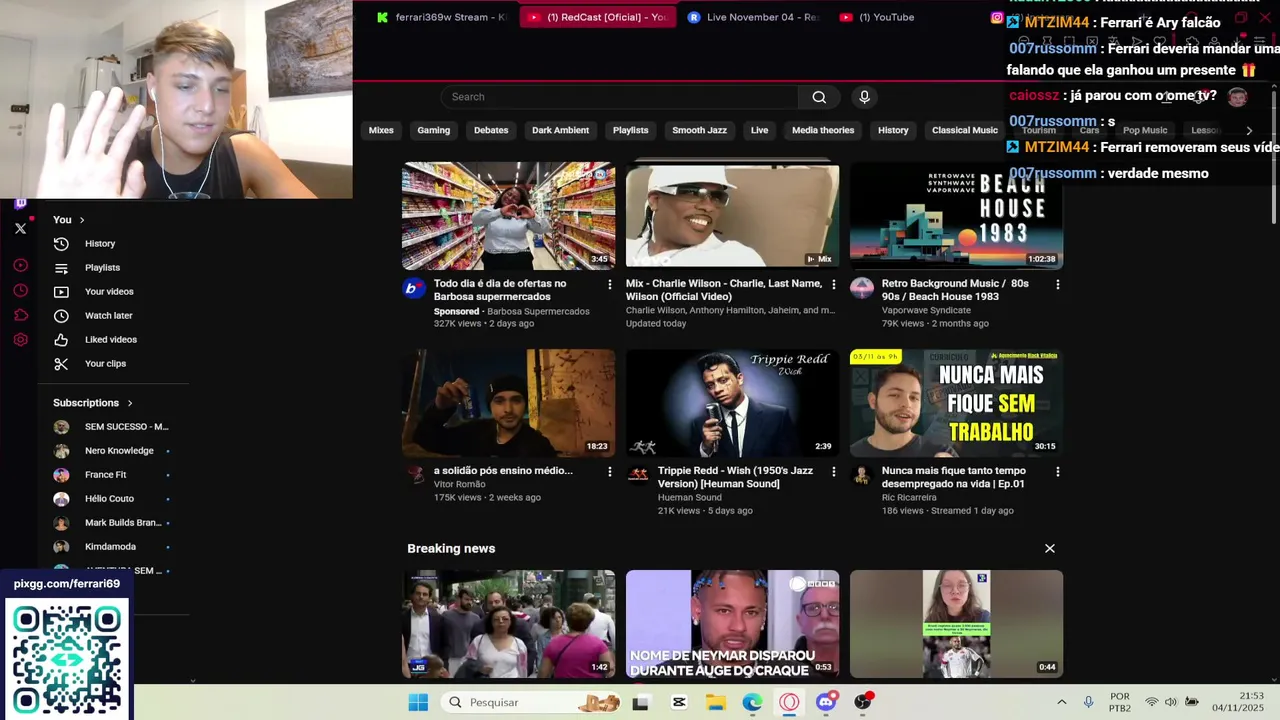
Task: Open Trippie Redd Wish video thumbnail
Action: pos(732,403)
